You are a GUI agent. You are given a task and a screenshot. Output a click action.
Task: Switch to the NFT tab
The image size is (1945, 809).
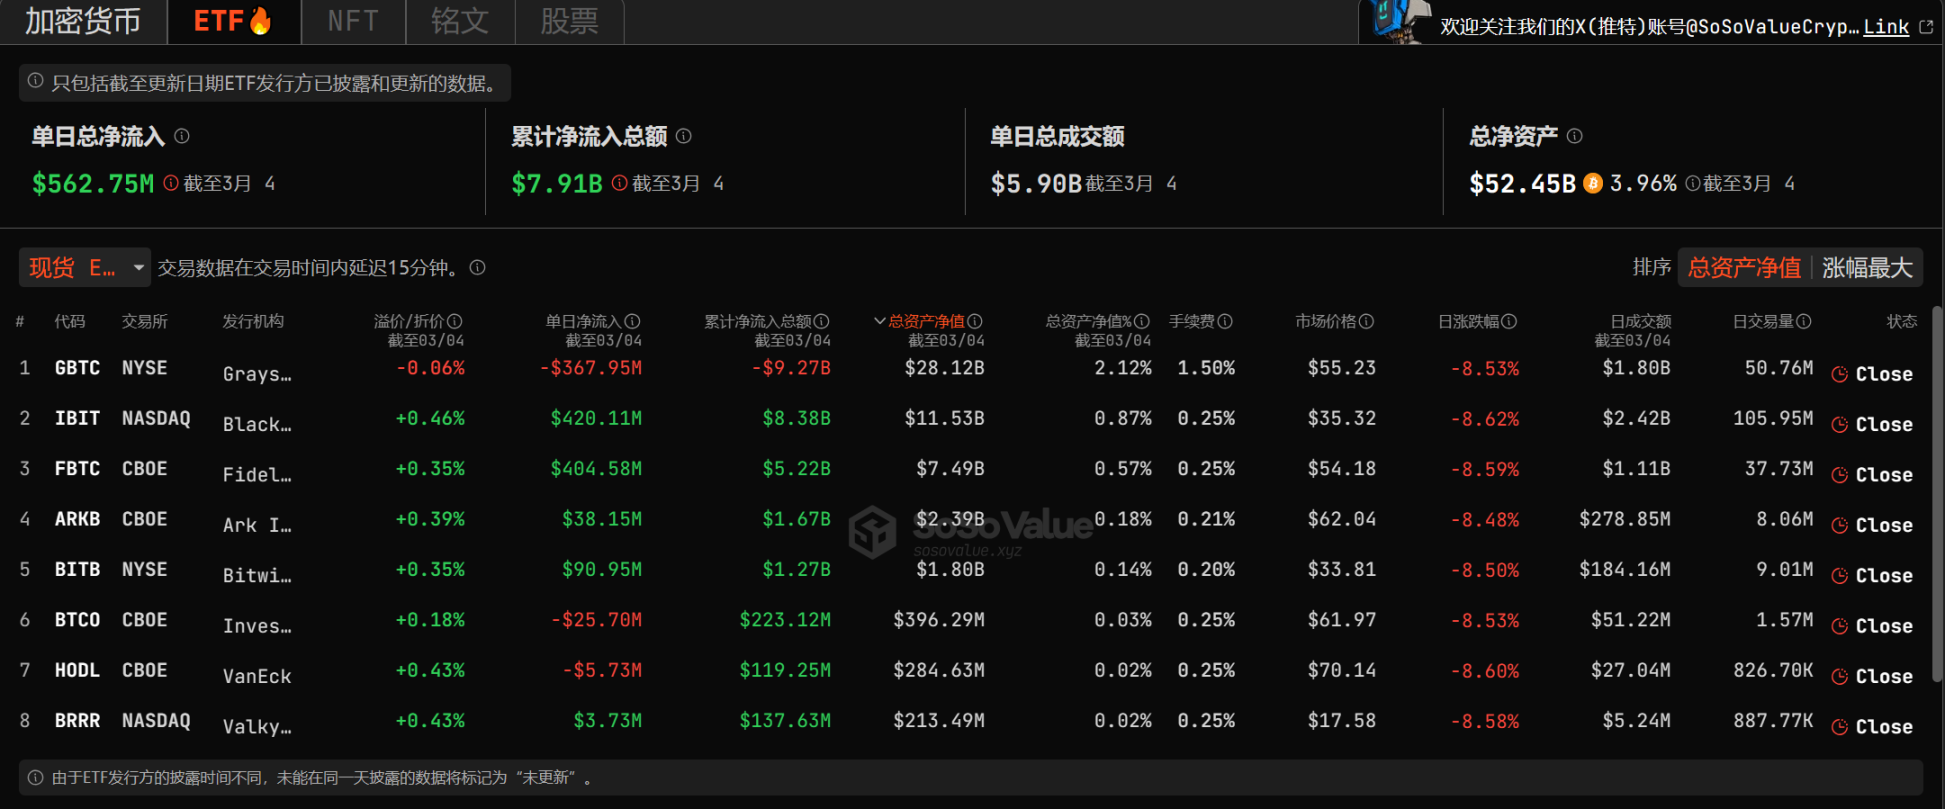coord(353,21)
